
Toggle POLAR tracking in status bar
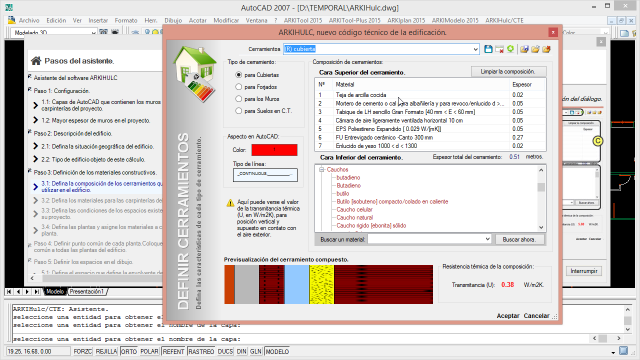(149, 351)
